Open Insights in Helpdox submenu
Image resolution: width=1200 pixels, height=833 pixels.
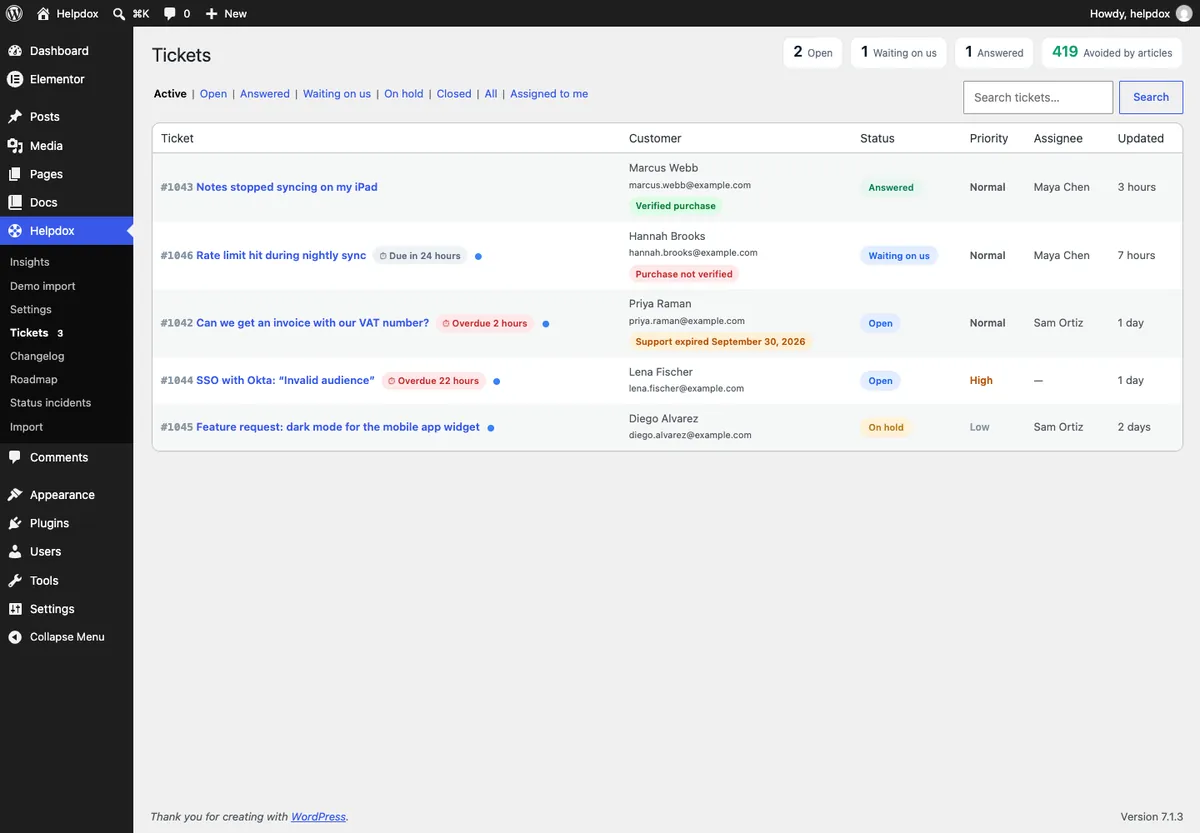(x=30, y=262)
